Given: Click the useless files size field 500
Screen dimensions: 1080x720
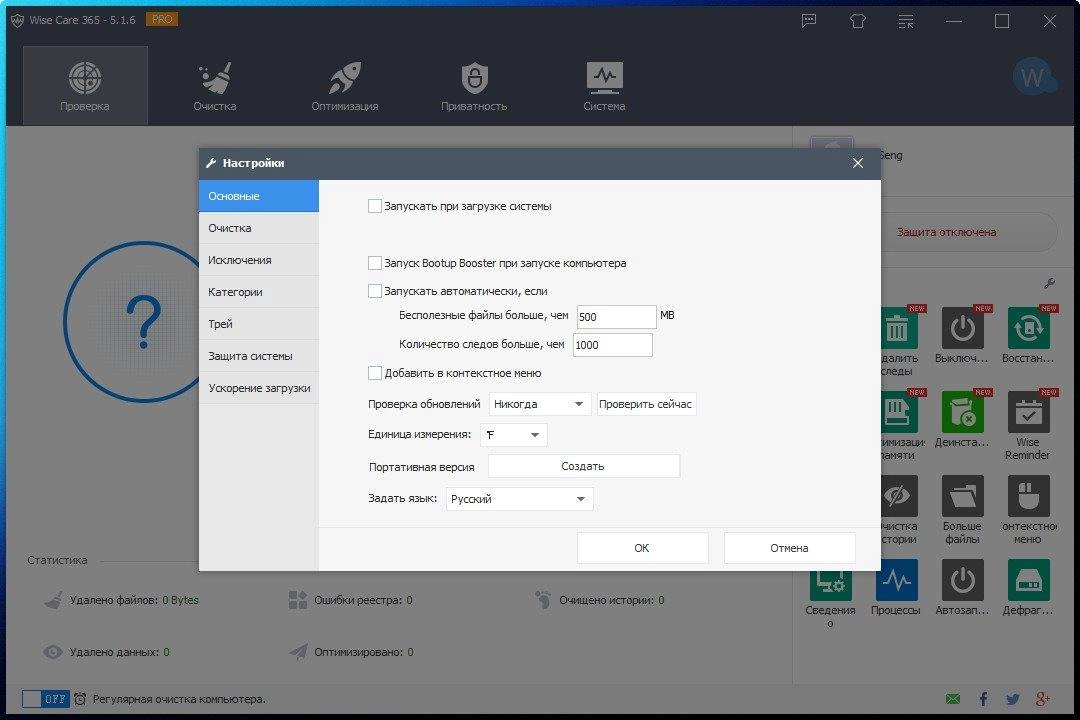Looking at the screenshot, I should pyautogui.click(x=616, y=317).
